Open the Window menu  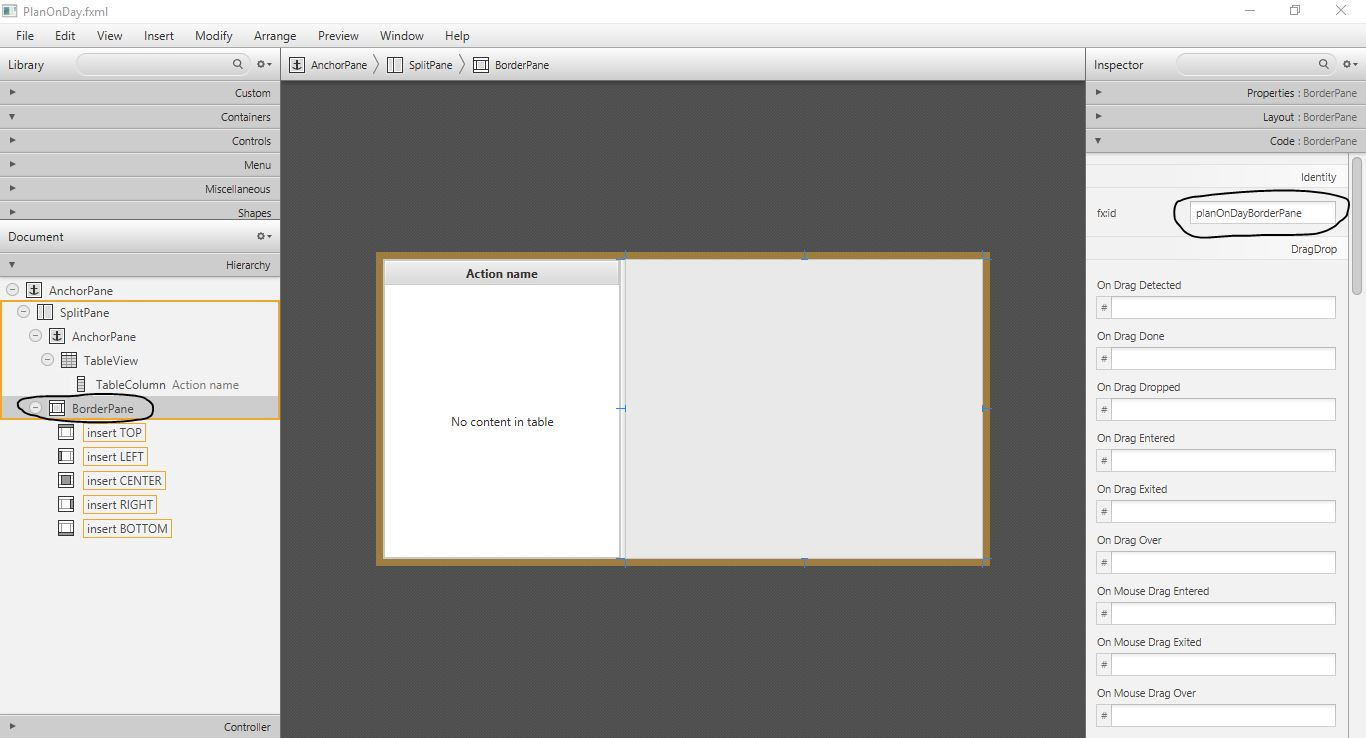402,35
